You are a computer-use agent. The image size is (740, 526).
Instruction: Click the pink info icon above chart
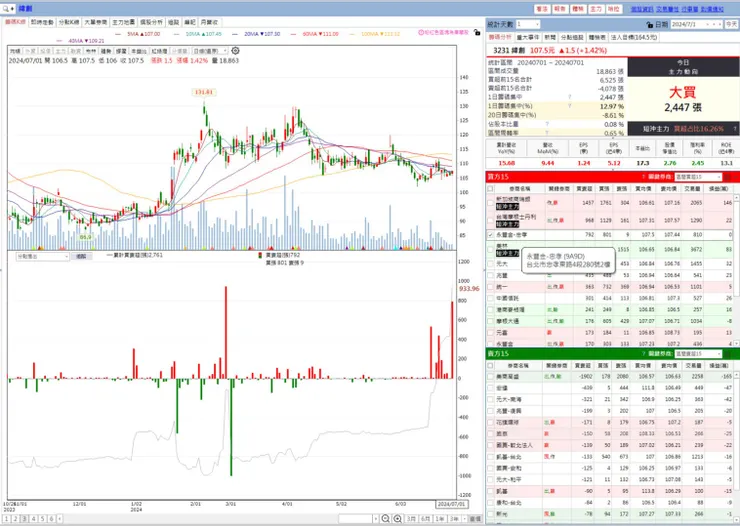pyautogui.click(x=421, y=33)
